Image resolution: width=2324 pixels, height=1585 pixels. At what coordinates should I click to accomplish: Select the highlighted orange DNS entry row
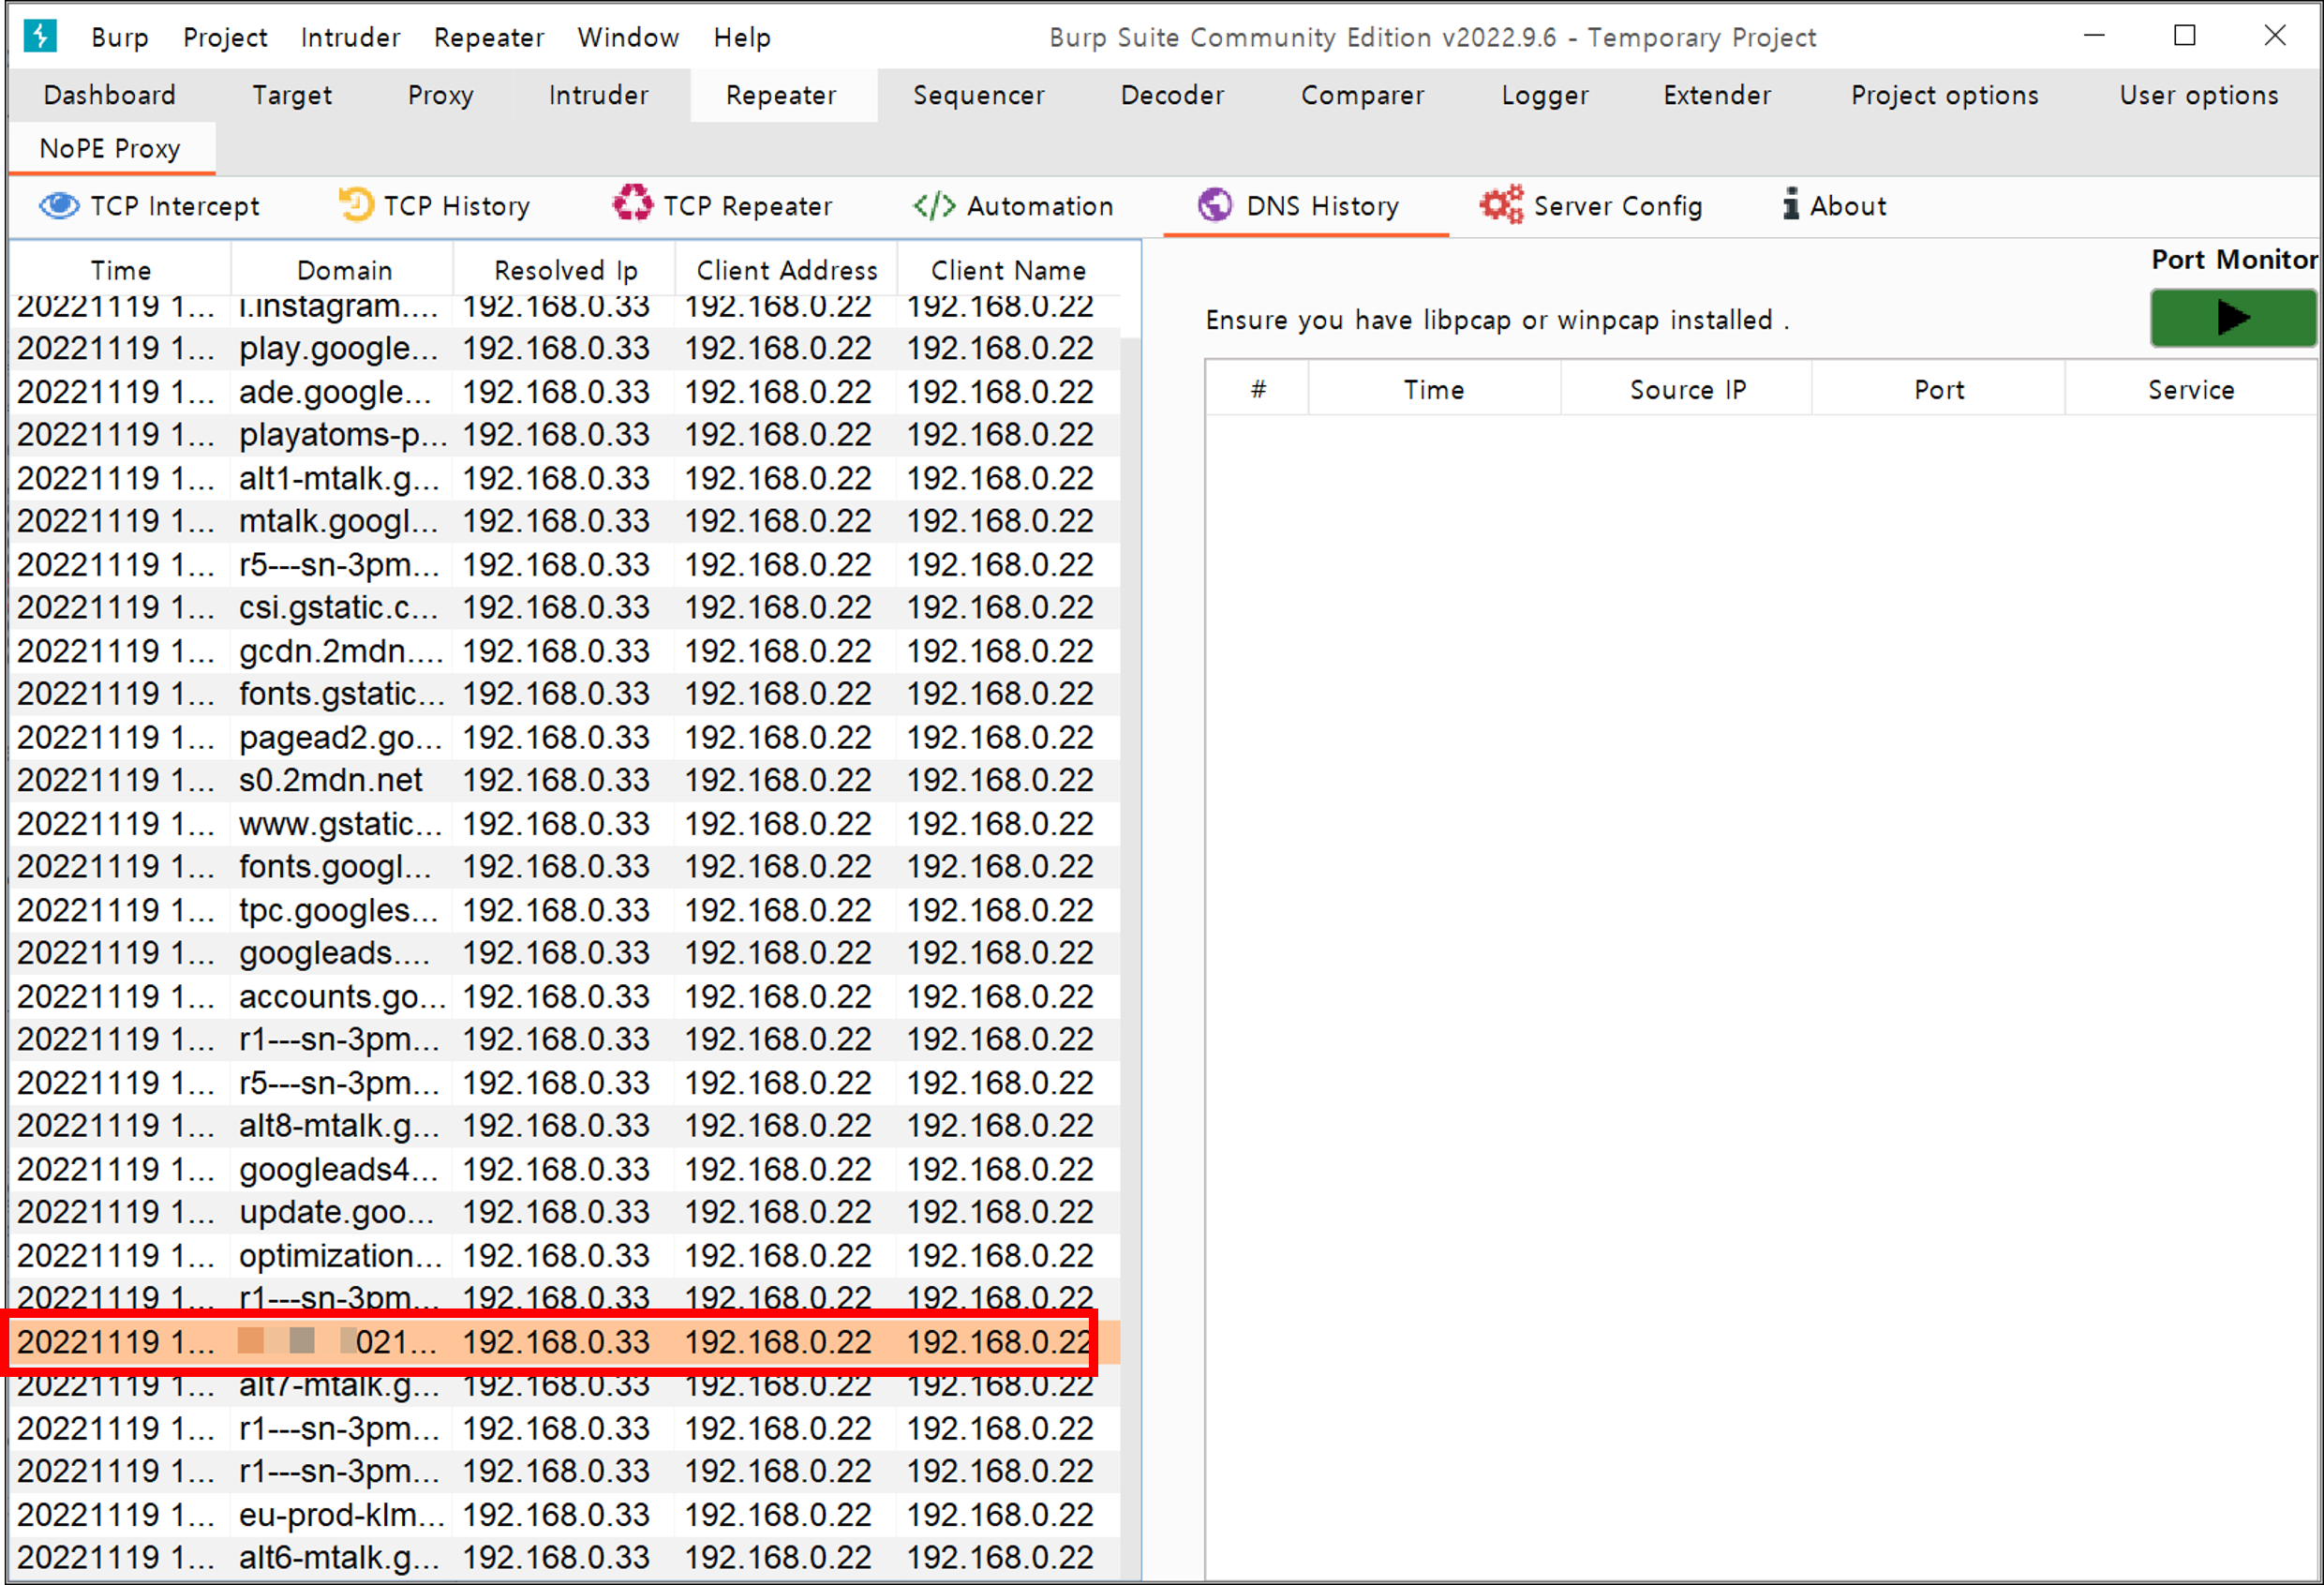click(x=556, y=1342)
